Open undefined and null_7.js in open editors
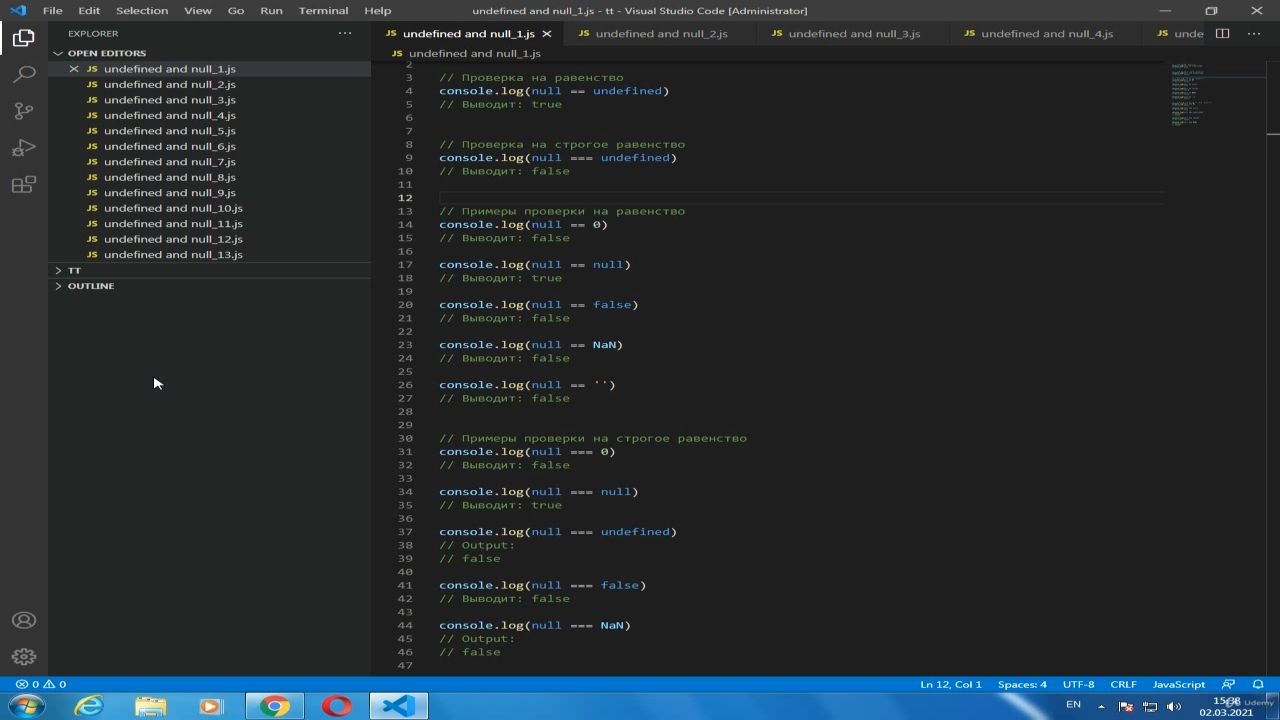This screenshot has height=720, width=1280. (x=170, y=162)
